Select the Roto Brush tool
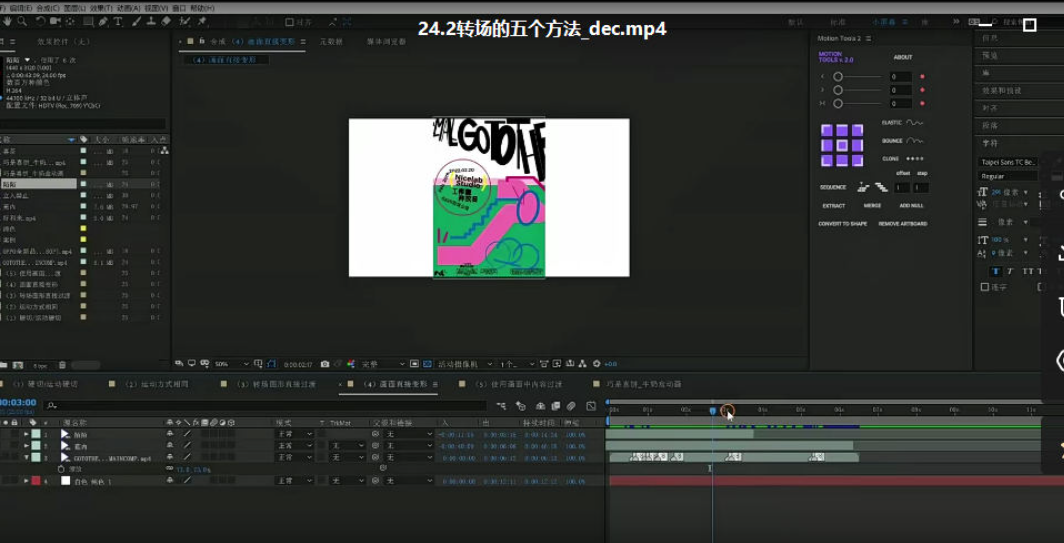The height and width of the screenshot is (543, 1064). pyautogui.click(x=185, y=21)
